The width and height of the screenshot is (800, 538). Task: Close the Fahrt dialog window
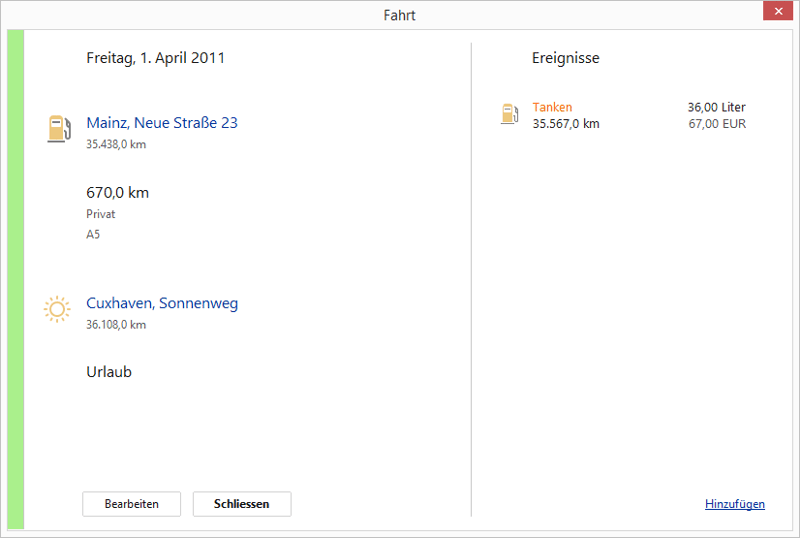click(x=777, y=12)
